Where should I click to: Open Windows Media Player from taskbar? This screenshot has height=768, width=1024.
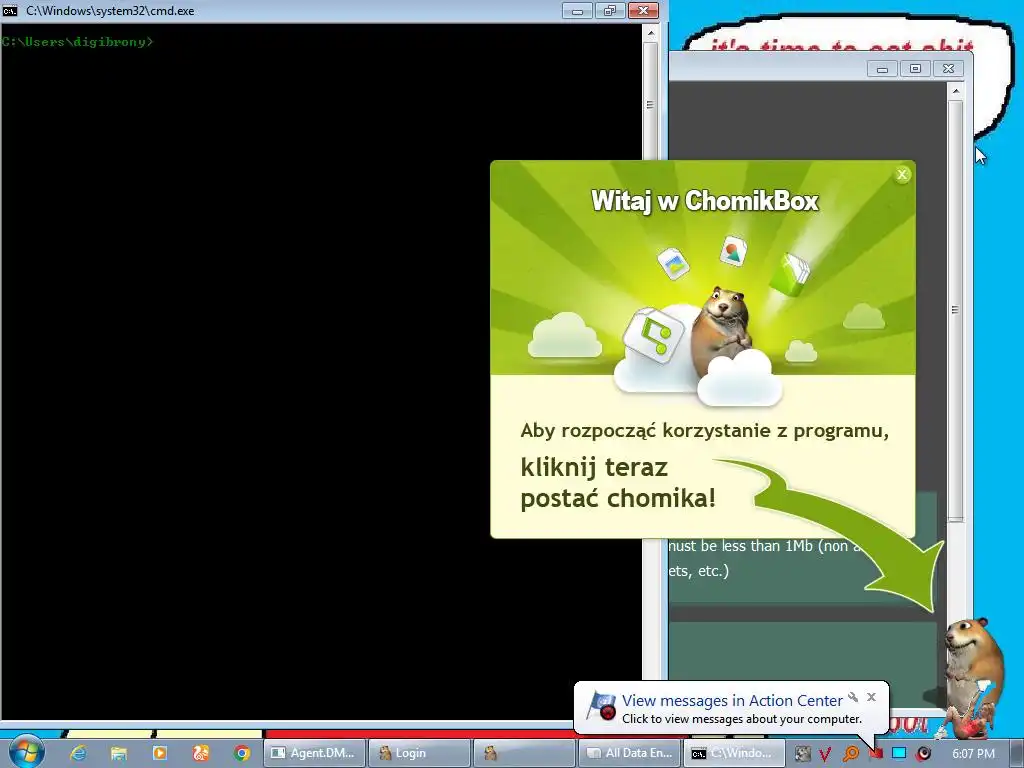tap(159, 753)
